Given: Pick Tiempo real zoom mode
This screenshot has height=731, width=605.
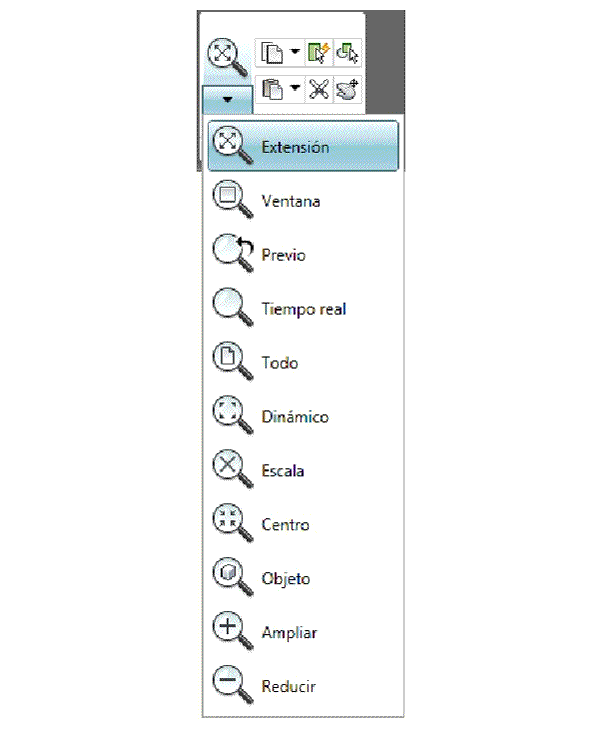Looking at the screenshot, I should pos(303,309).
